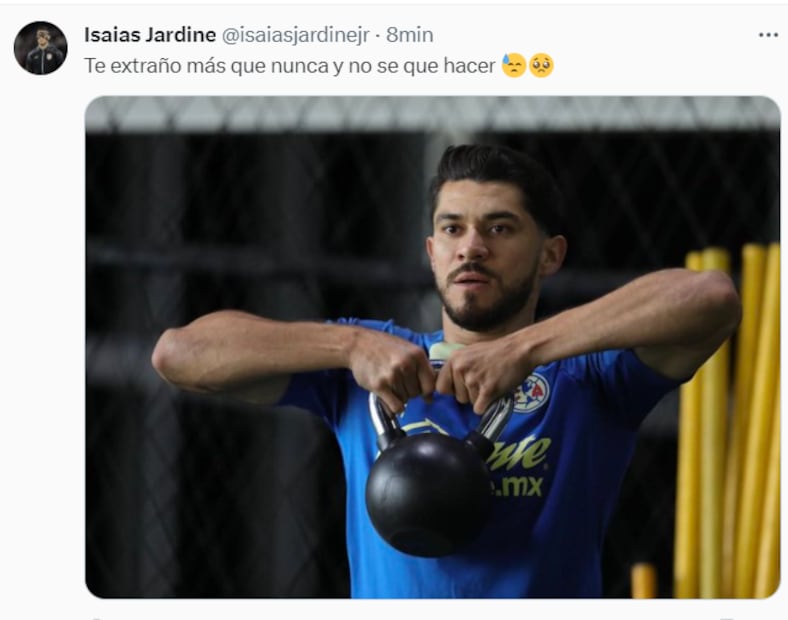Open the tweet via 8min timestamp

410,35
